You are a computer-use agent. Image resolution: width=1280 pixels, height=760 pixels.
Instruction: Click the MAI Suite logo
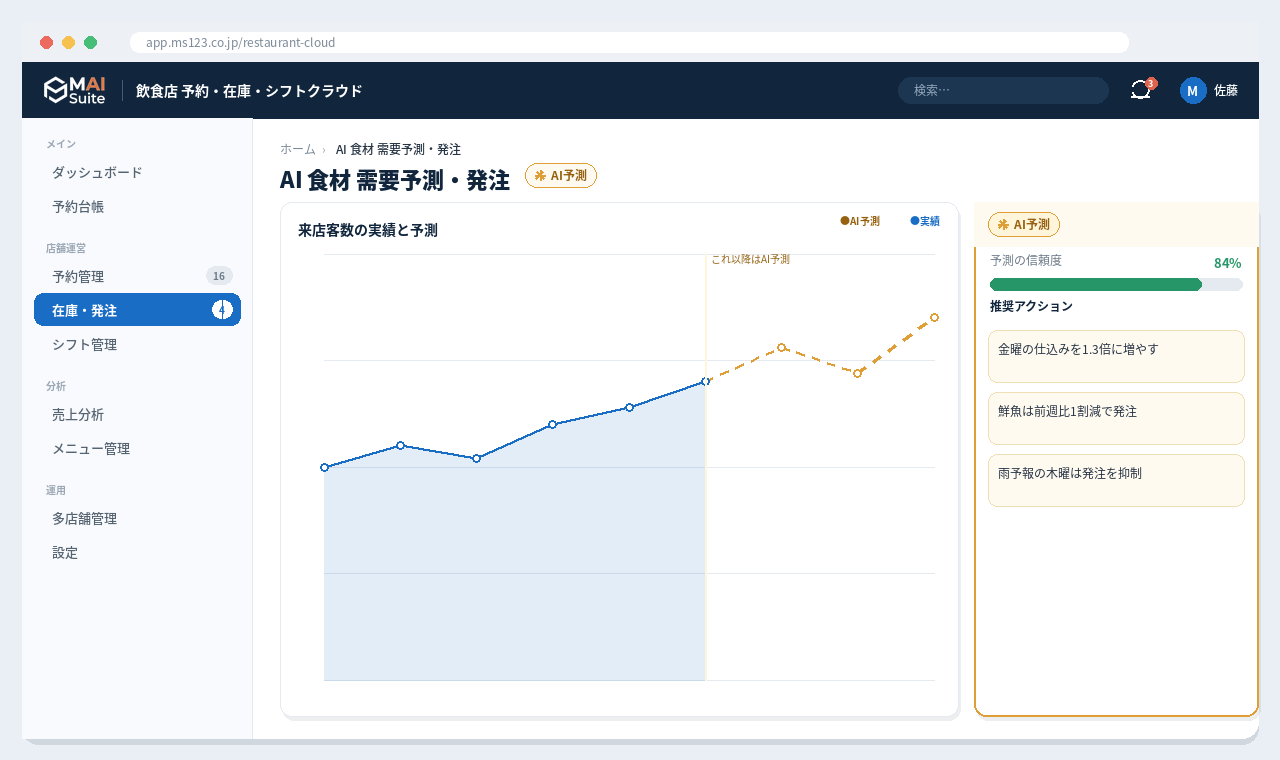(x=74, y=90)
